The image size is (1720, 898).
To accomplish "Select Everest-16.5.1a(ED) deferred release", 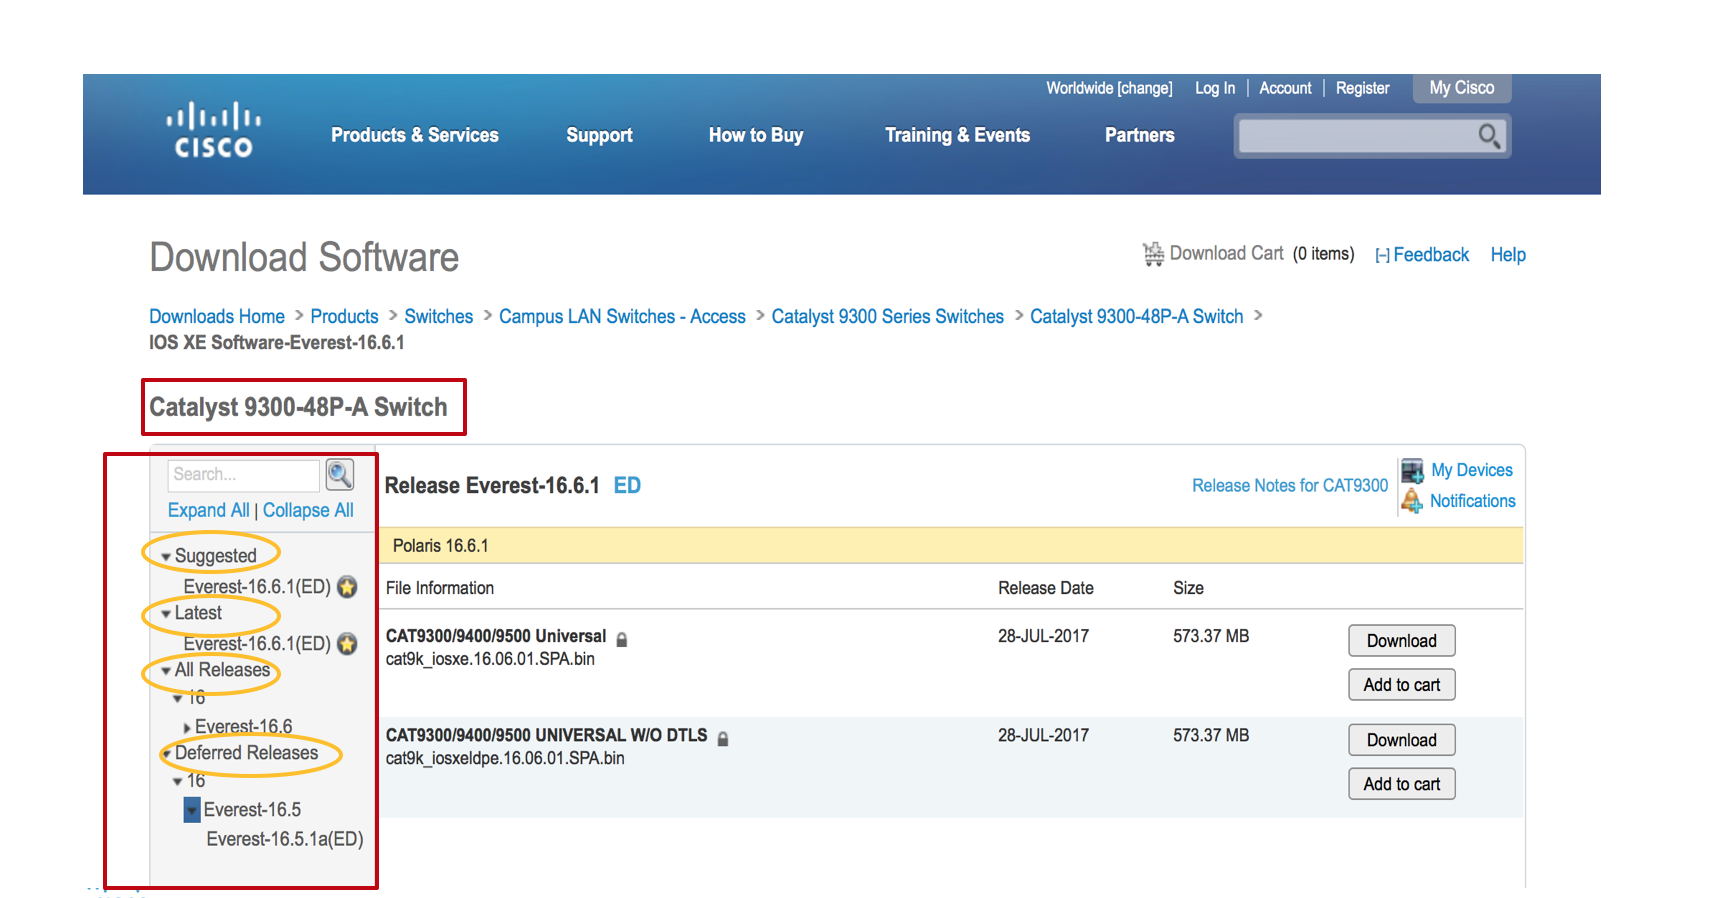I will (285, 840).
